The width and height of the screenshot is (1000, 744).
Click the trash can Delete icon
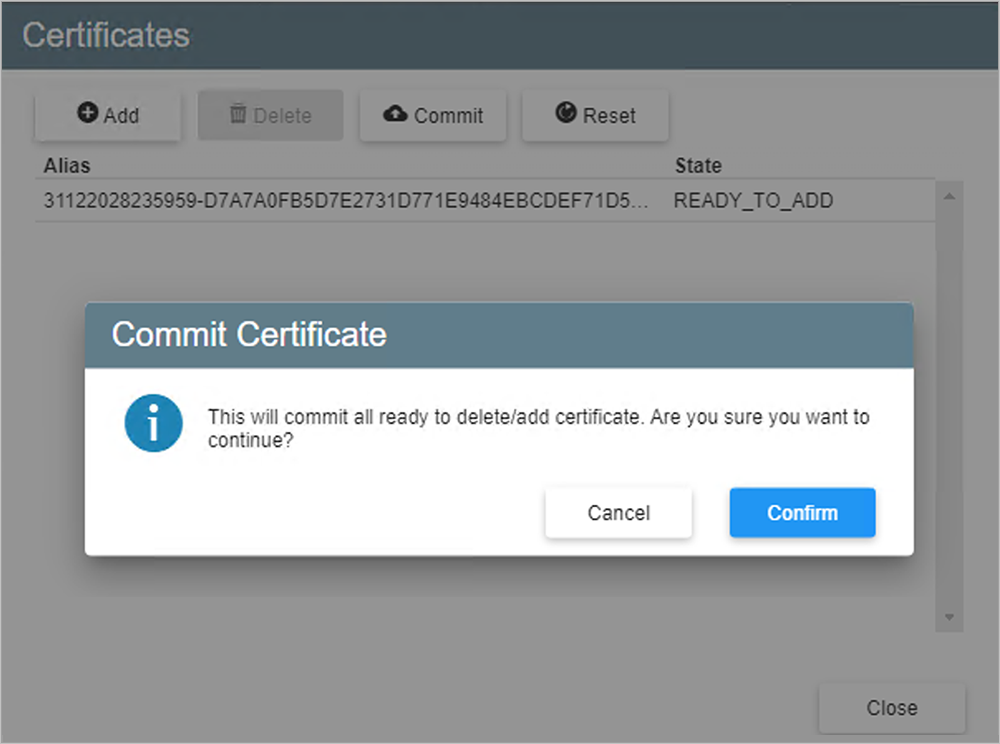pos(238,114)
